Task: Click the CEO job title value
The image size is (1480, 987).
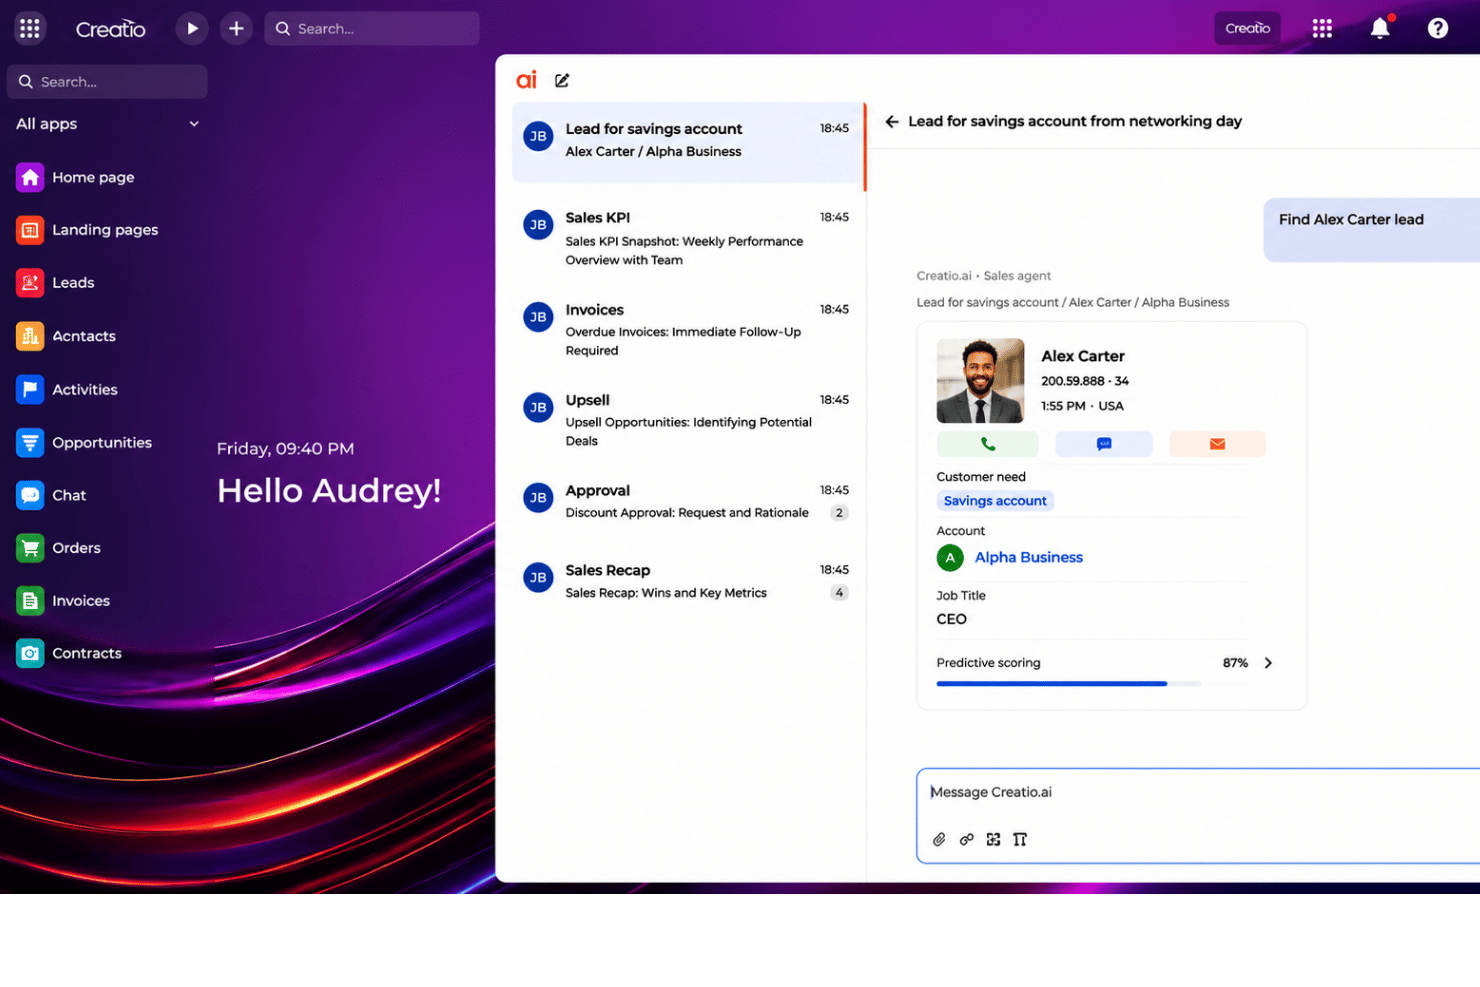Action: point(952,619)
